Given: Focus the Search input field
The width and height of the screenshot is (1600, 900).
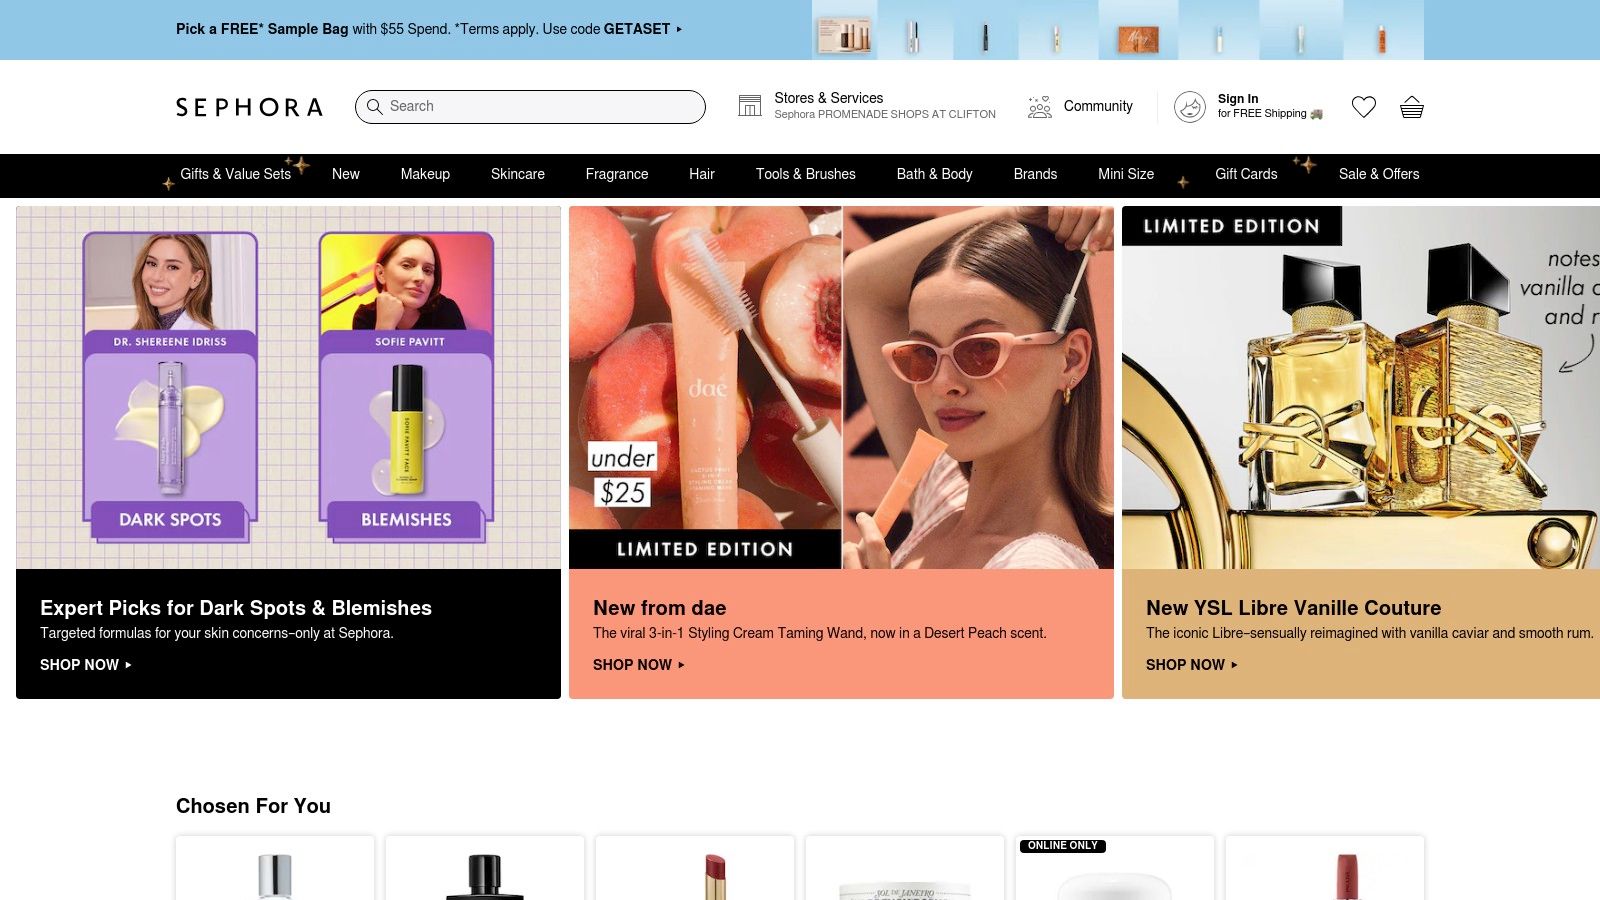Looking at the screenshot, I should (x=530, y=107).
